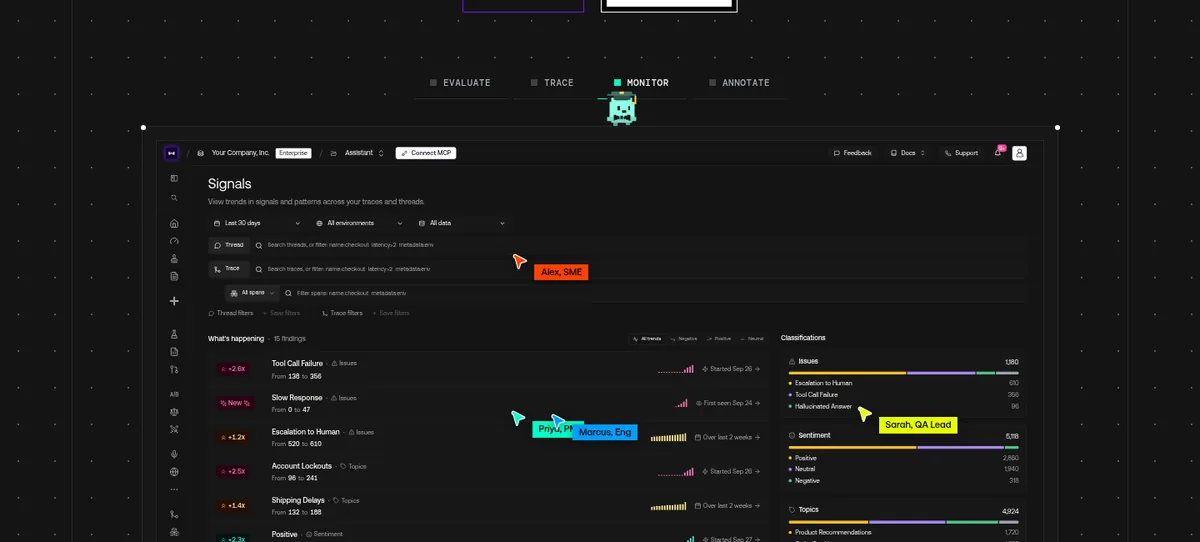Click the microphone sidebar icon
This screenshot has width=1200, height=542.
174,454
